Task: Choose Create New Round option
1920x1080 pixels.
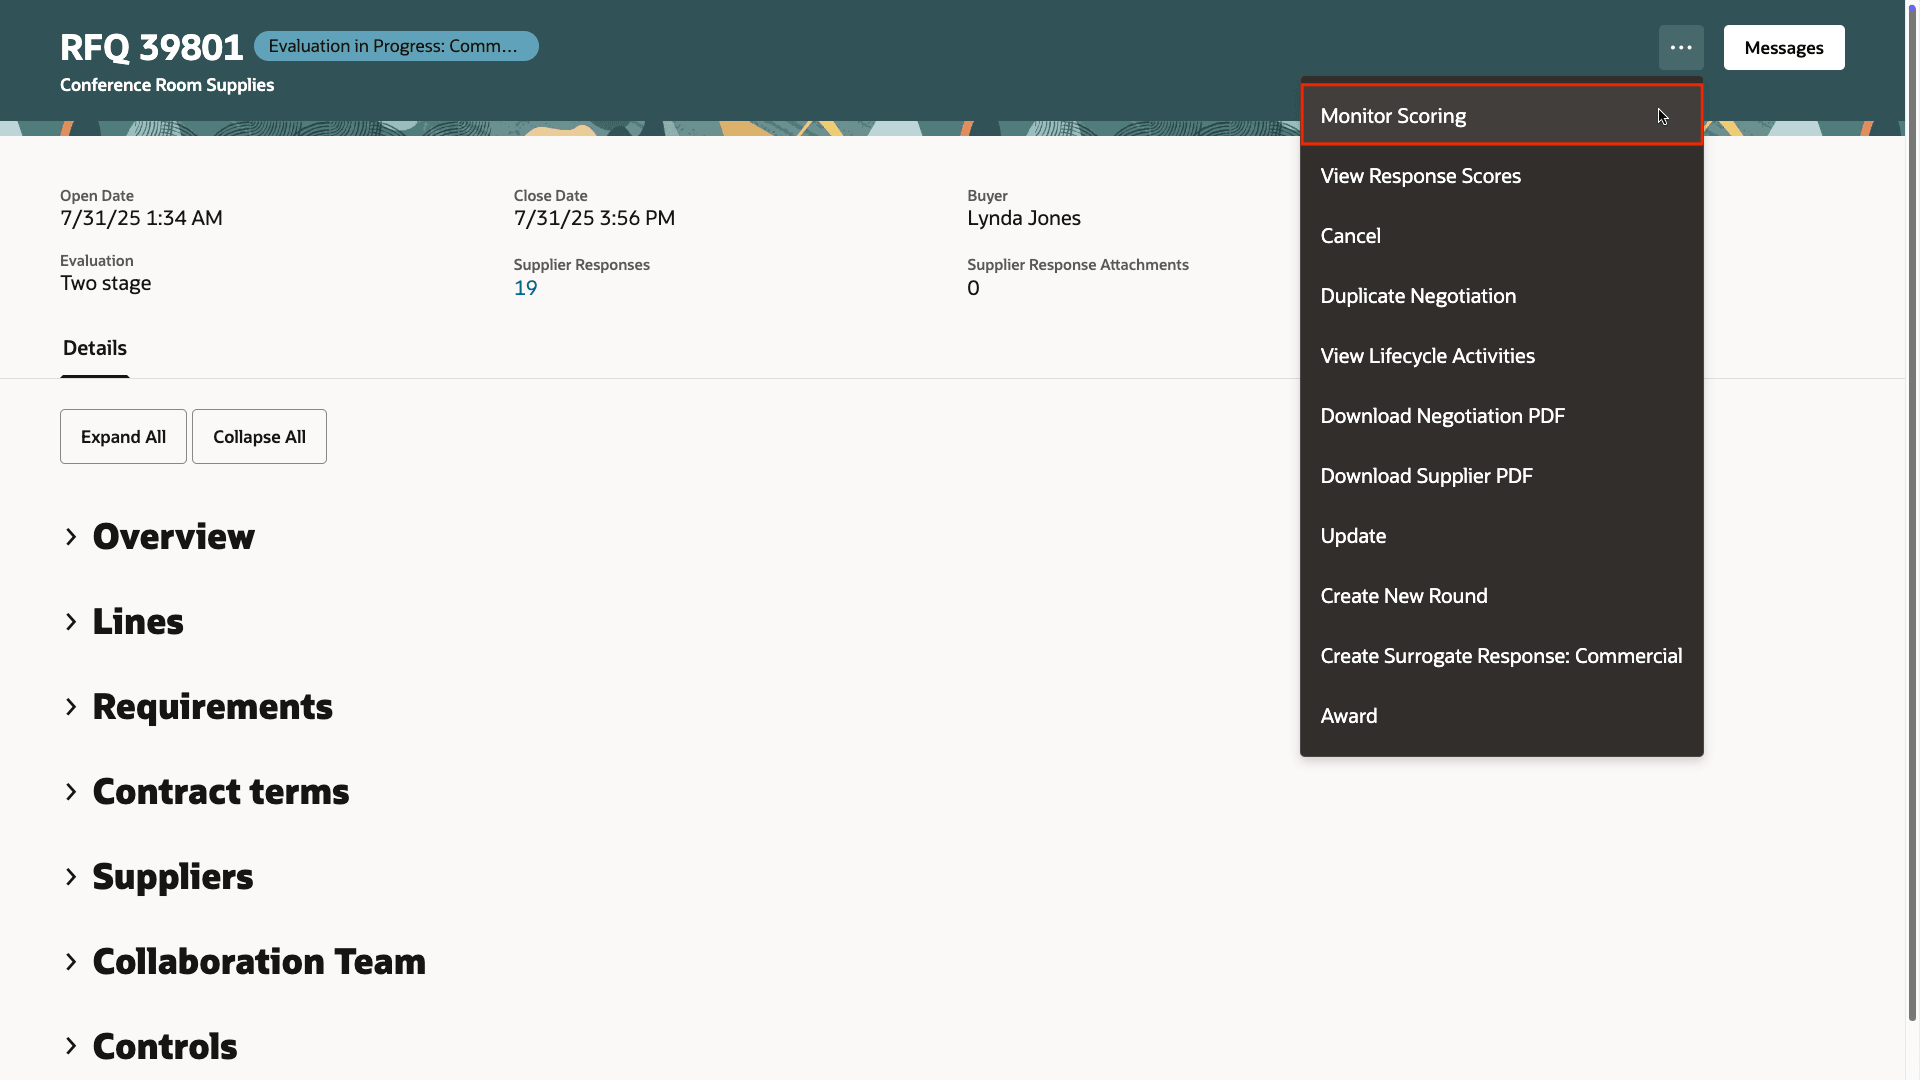Action: click(1403, 596)
